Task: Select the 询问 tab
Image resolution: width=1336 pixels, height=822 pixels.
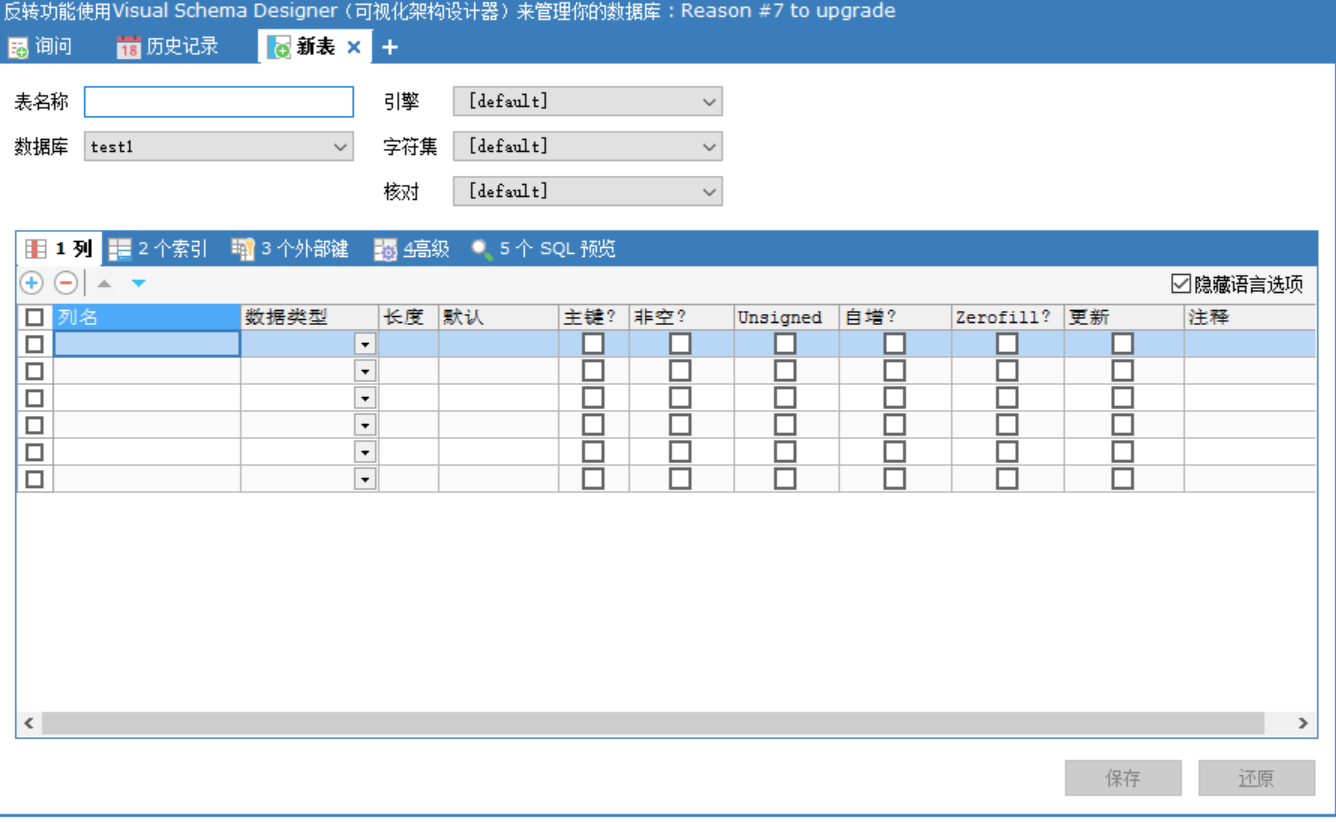Action: (x=43, y=46)
